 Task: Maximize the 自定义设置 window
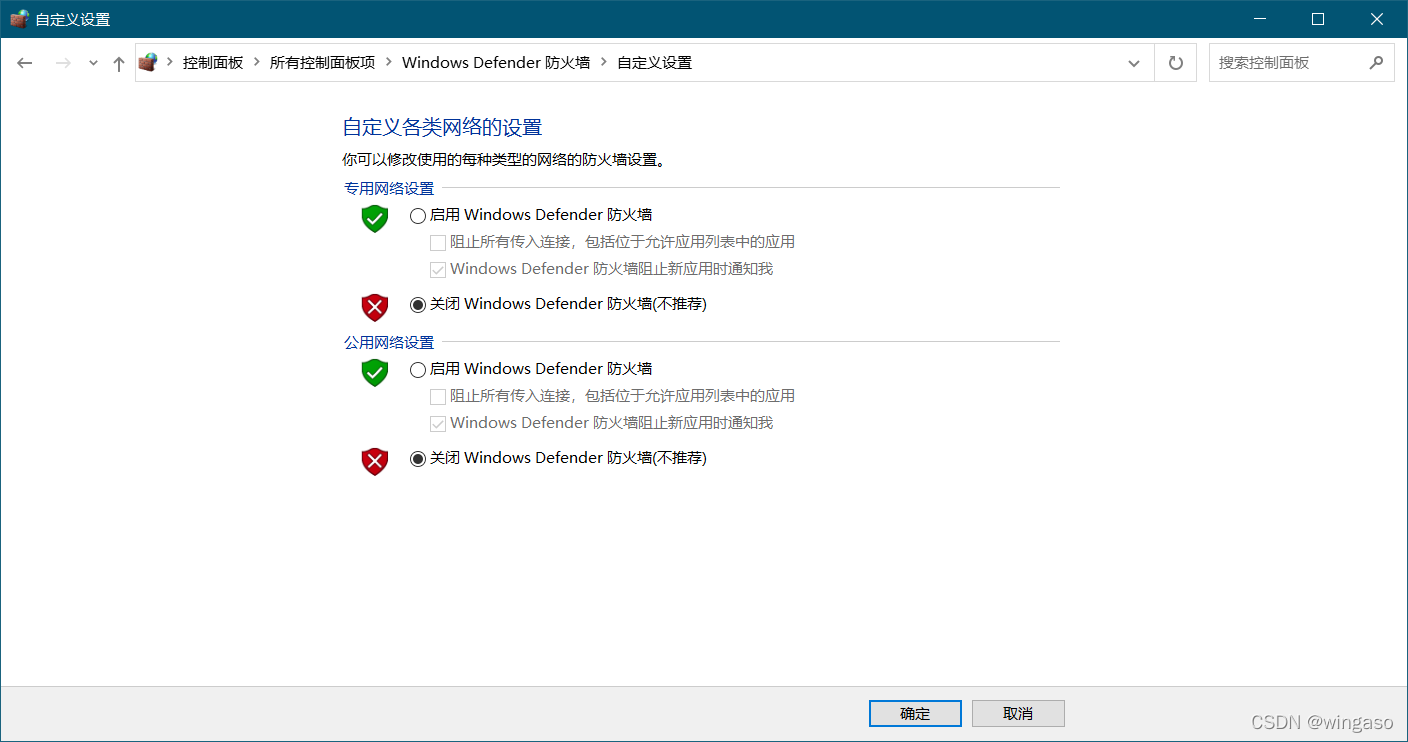click(1318, 19)
